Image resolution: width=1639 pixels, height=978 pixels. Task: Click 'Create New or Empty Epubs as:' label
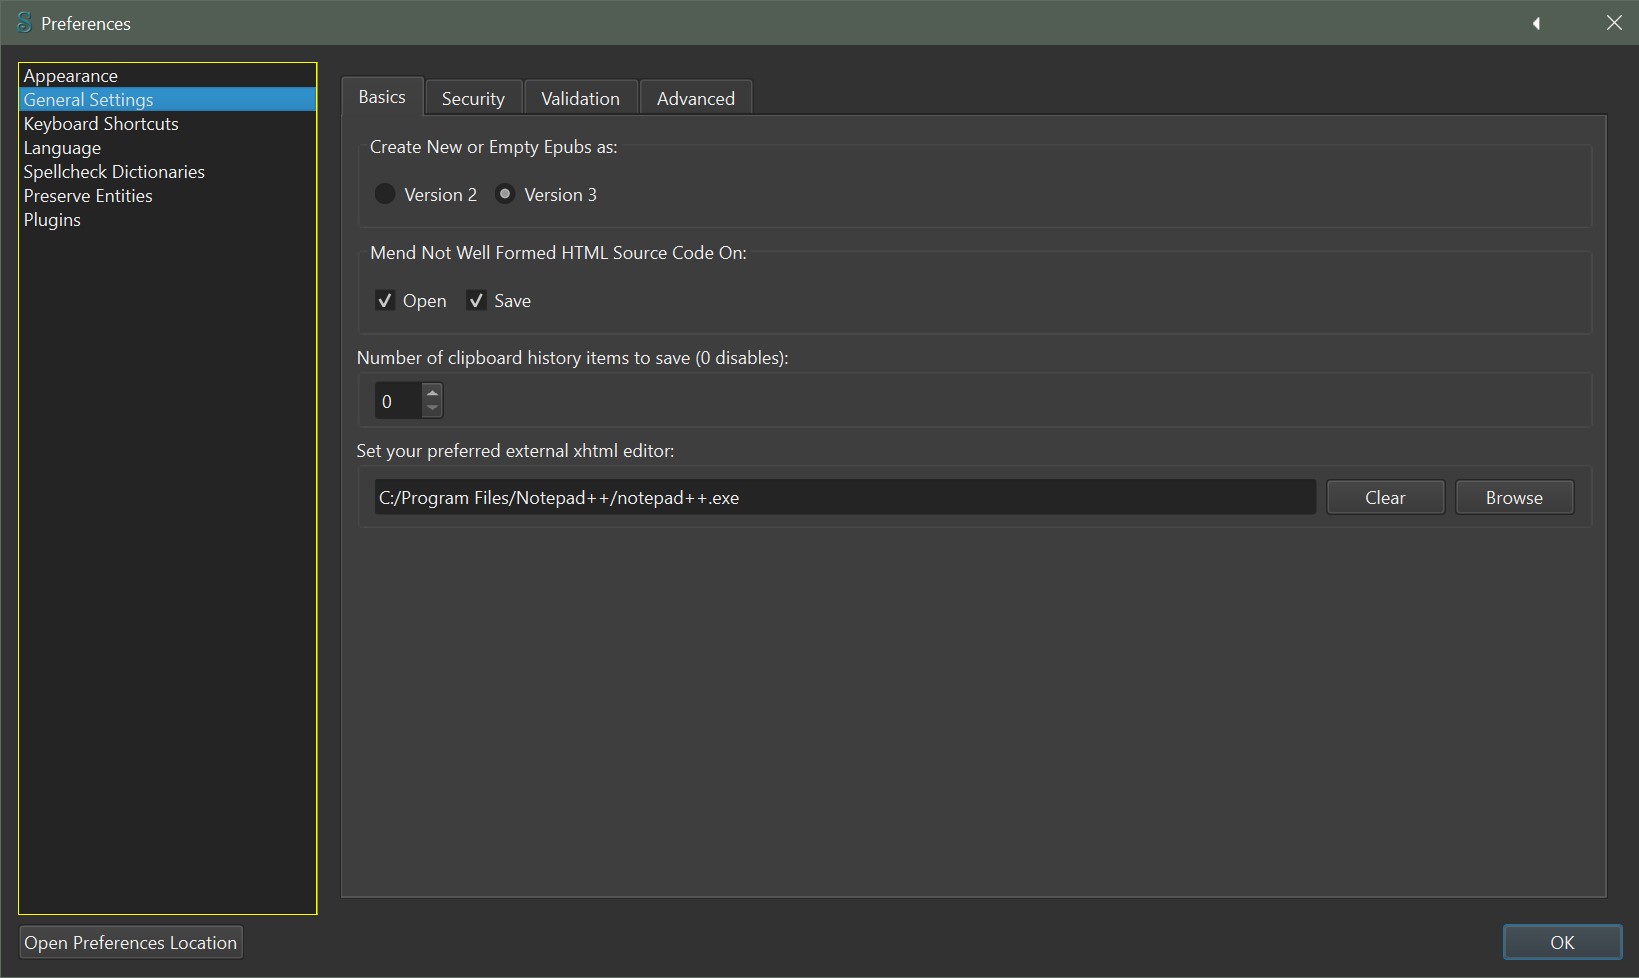494,147
